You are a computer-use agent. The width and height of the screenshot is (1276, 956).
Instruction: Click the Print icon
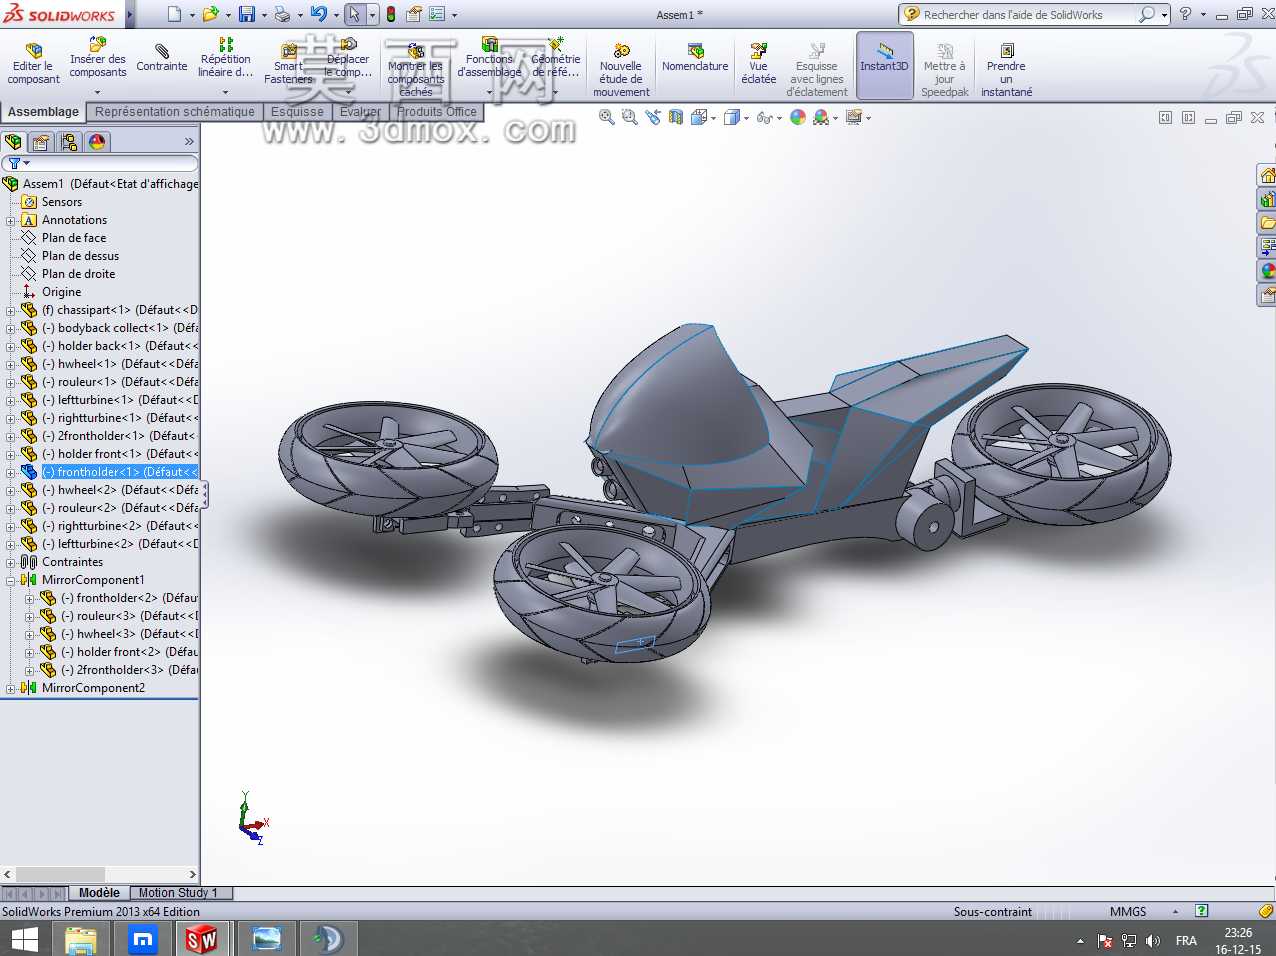click(x=282, y=14)
